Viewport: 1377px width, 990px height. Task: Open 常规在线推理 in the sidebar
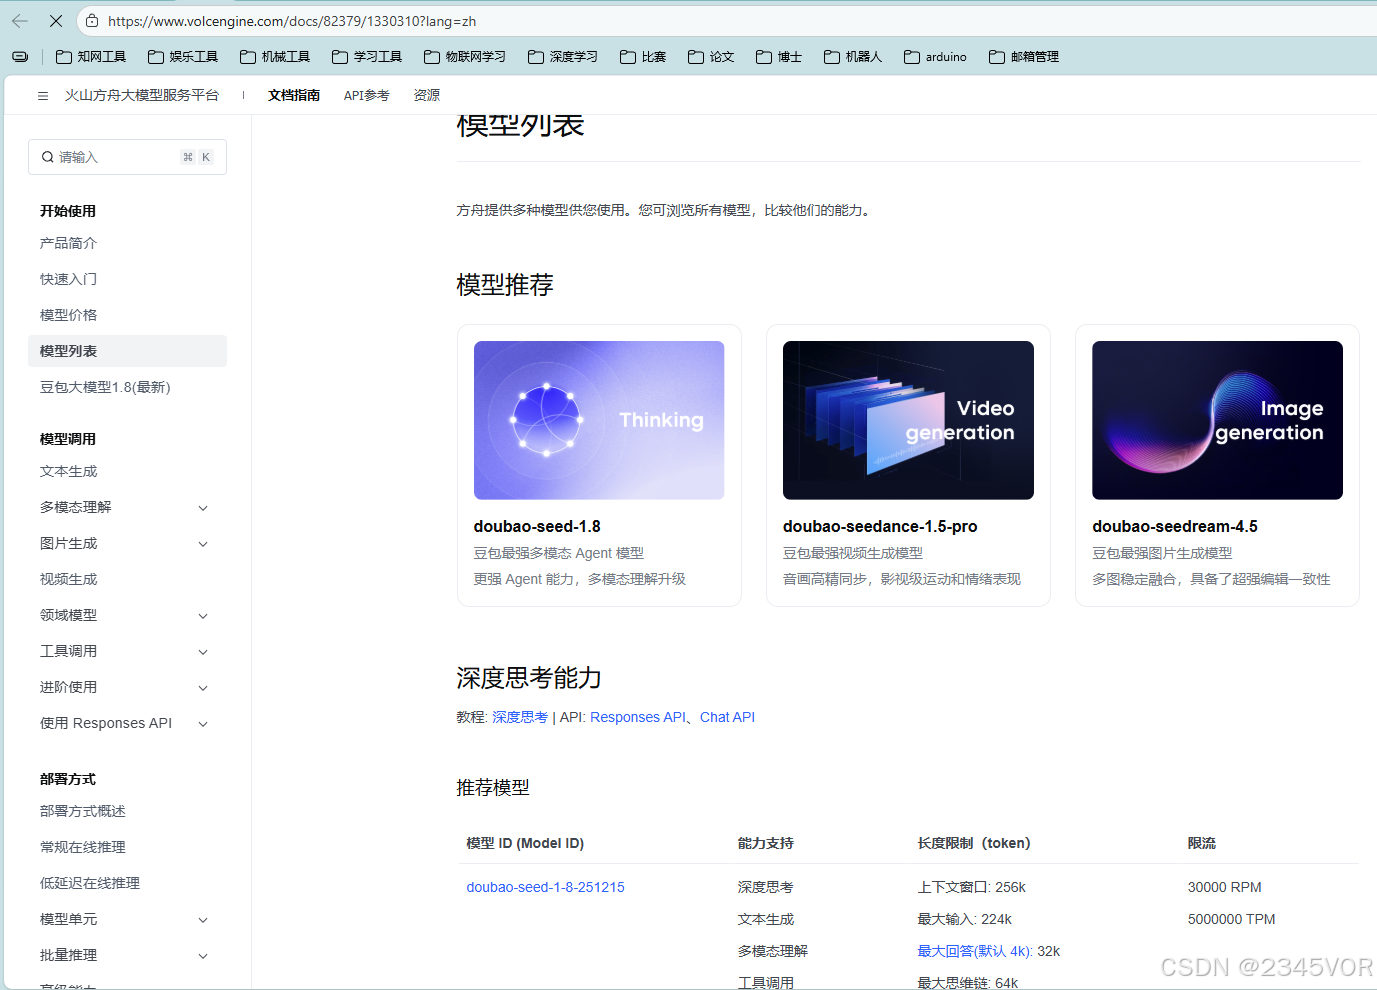83,847
